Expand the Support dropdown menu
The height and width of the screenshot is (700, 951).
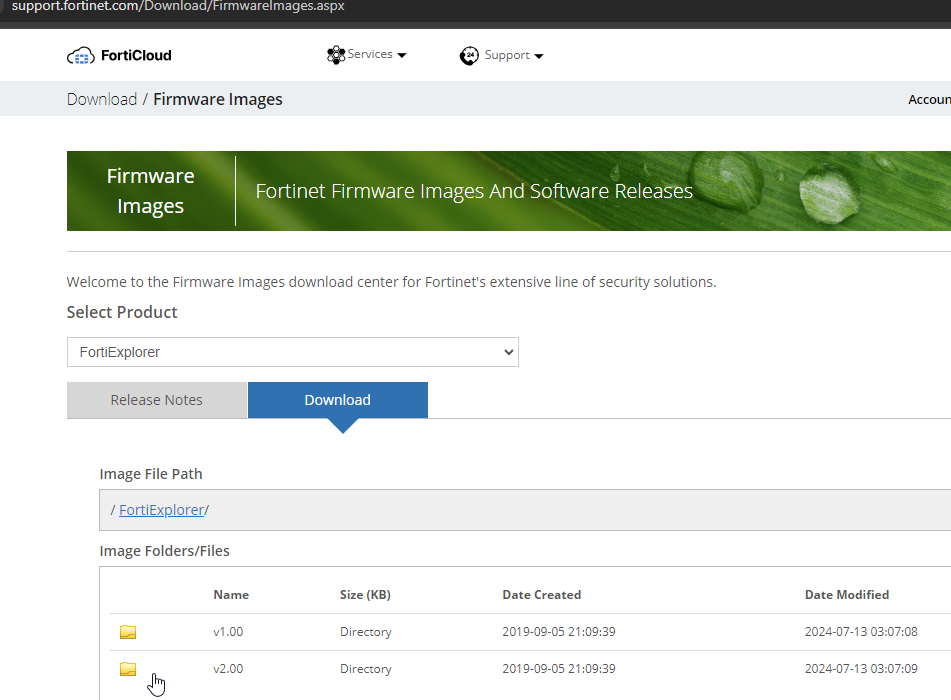502,55
